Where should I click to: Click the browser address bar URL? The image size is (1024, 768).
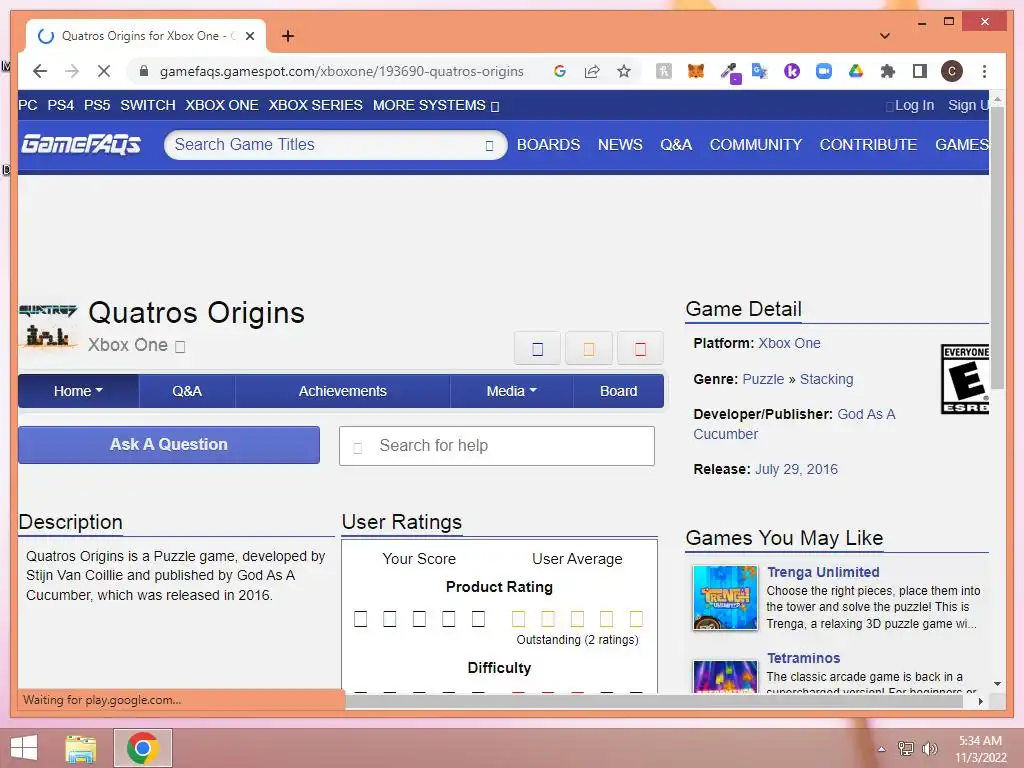click(342, 71)
